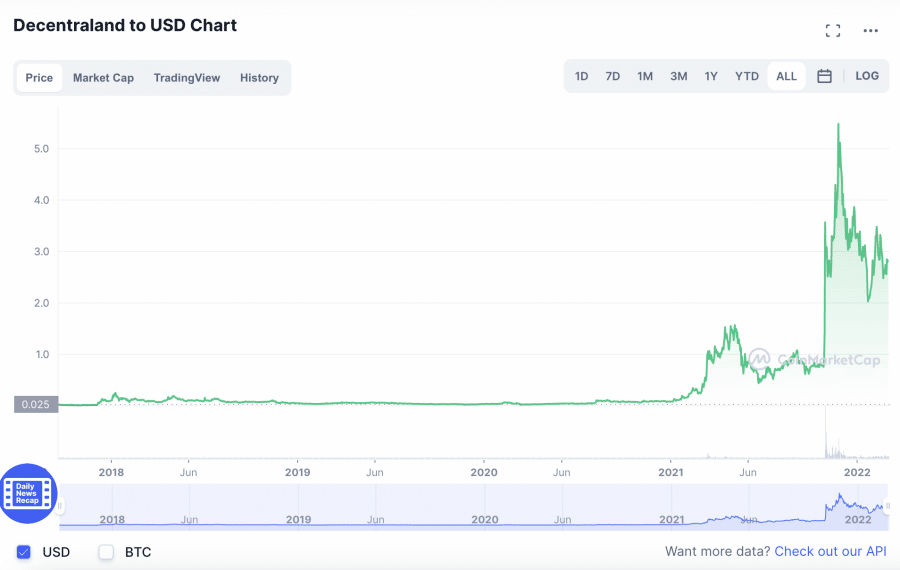The width and height of the screenshot is (900, 570).
Task: Set chart range to 1D
Action: coord(581,76)
